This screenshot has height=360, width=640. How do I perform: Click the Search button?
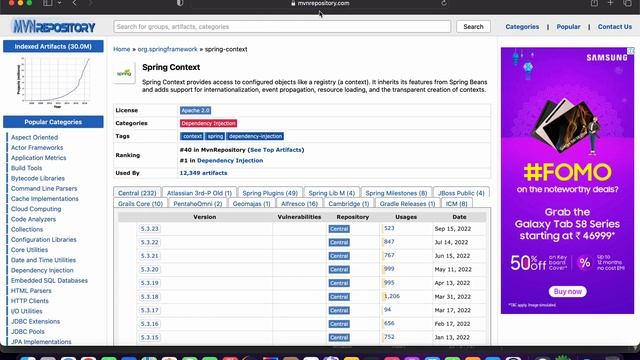click(x=473, y=27)
